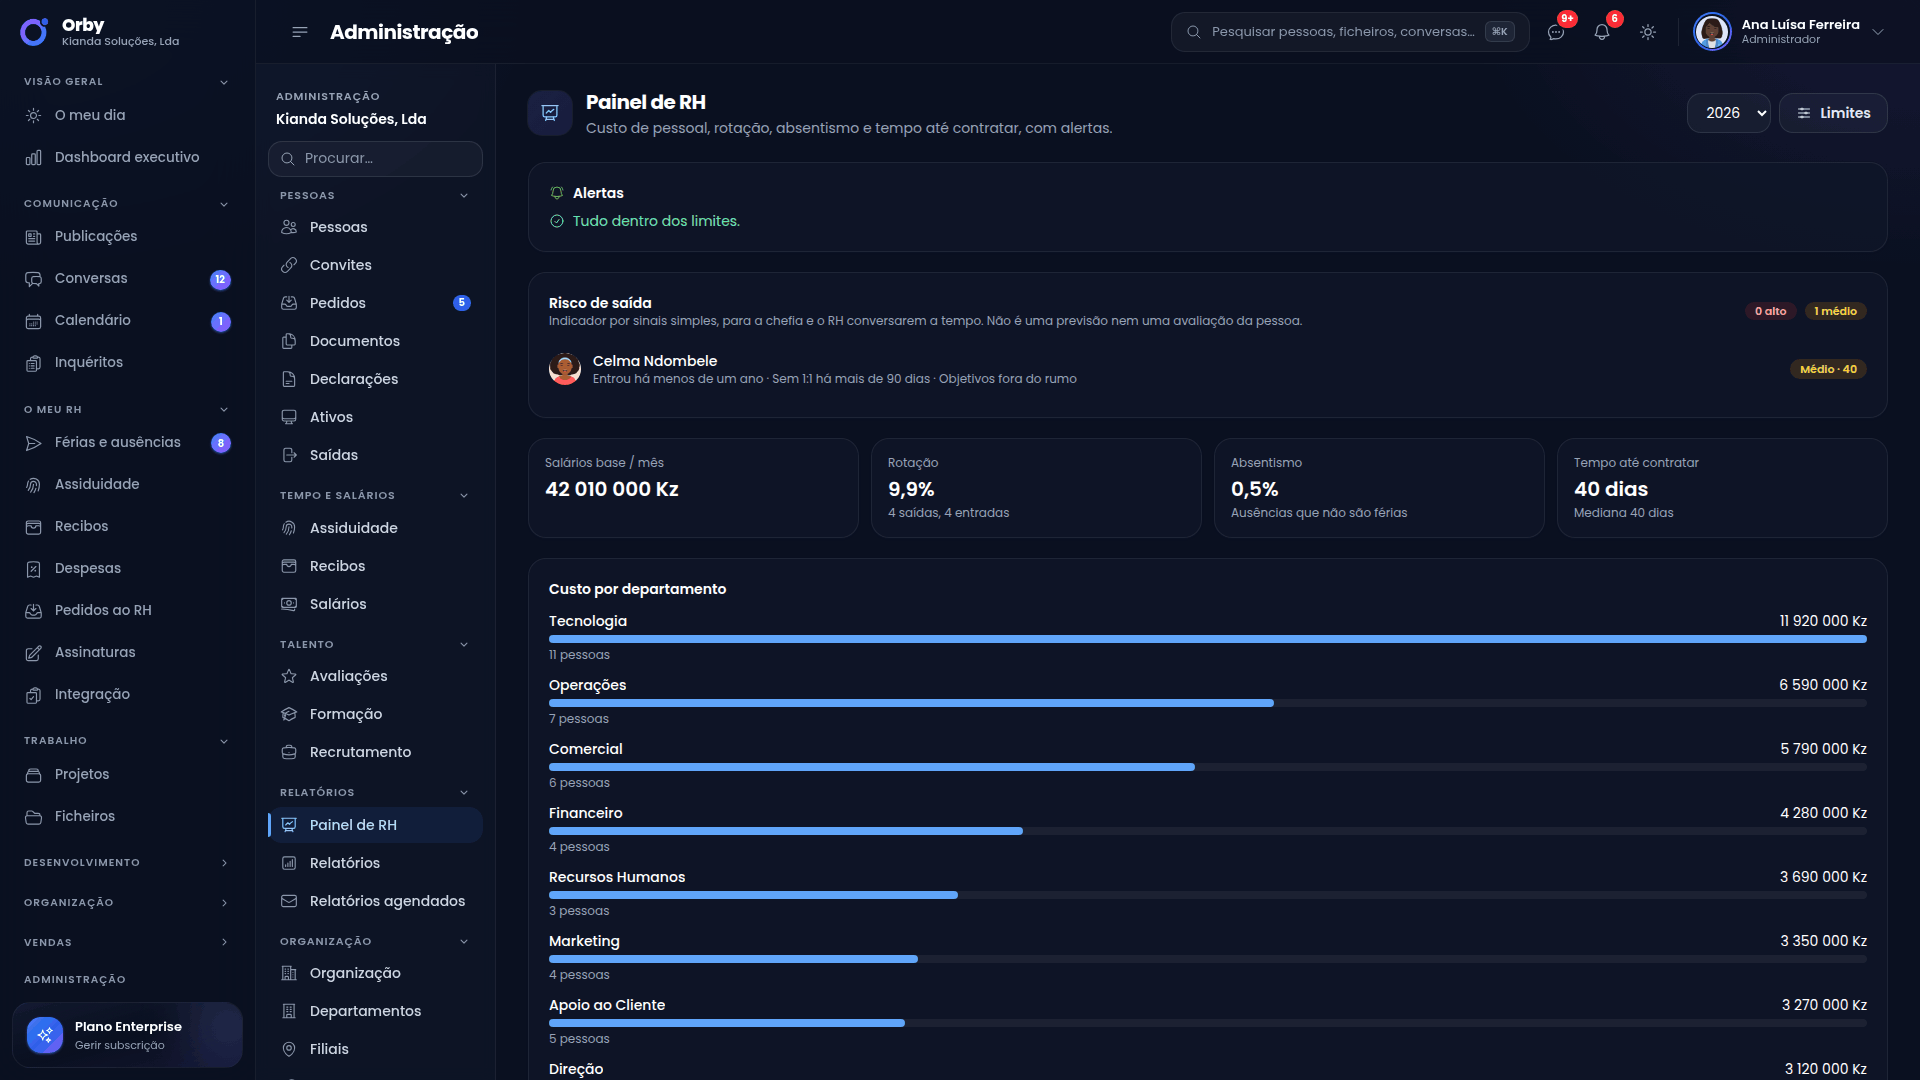Open Avaliações star icon item

click(375, 676)
